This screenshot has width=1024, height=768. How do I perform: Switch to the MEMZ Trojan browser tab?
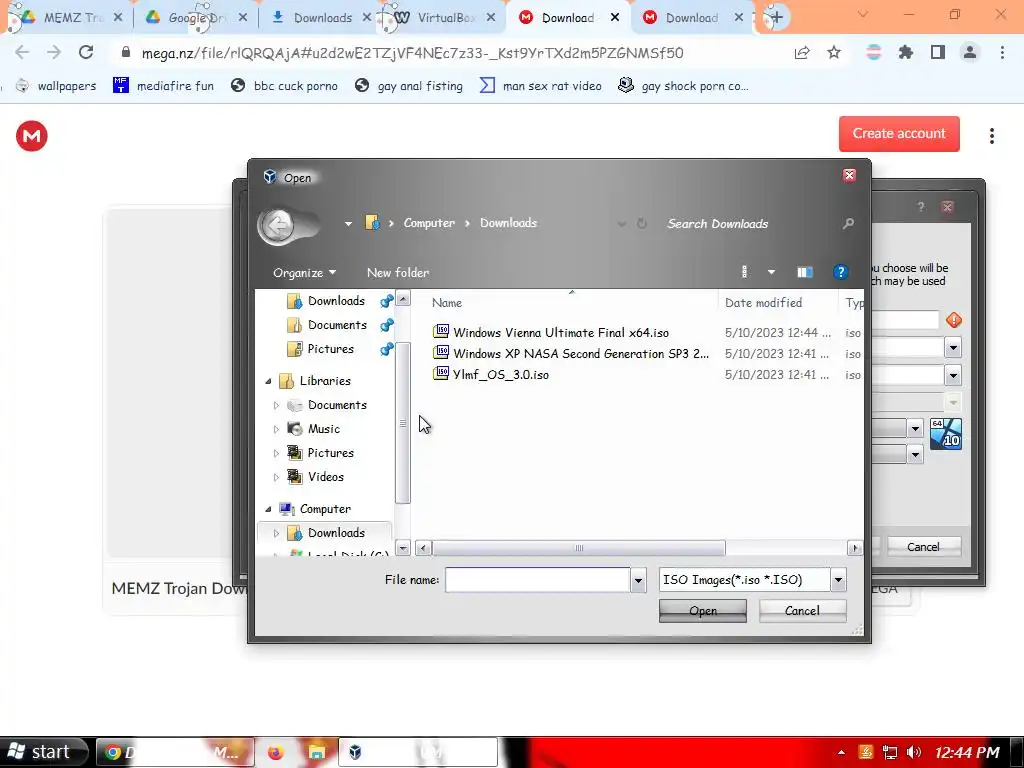tap(67, 18)
